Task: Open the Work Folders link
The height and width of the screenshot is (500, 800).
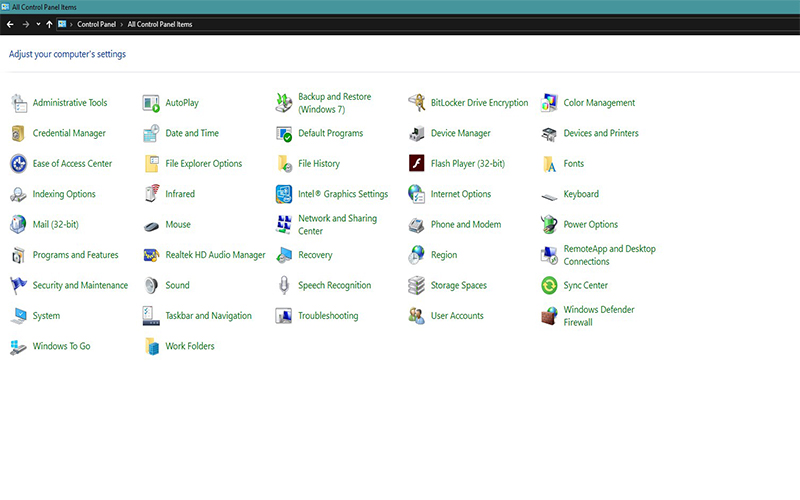Action: tap(190, 346)
